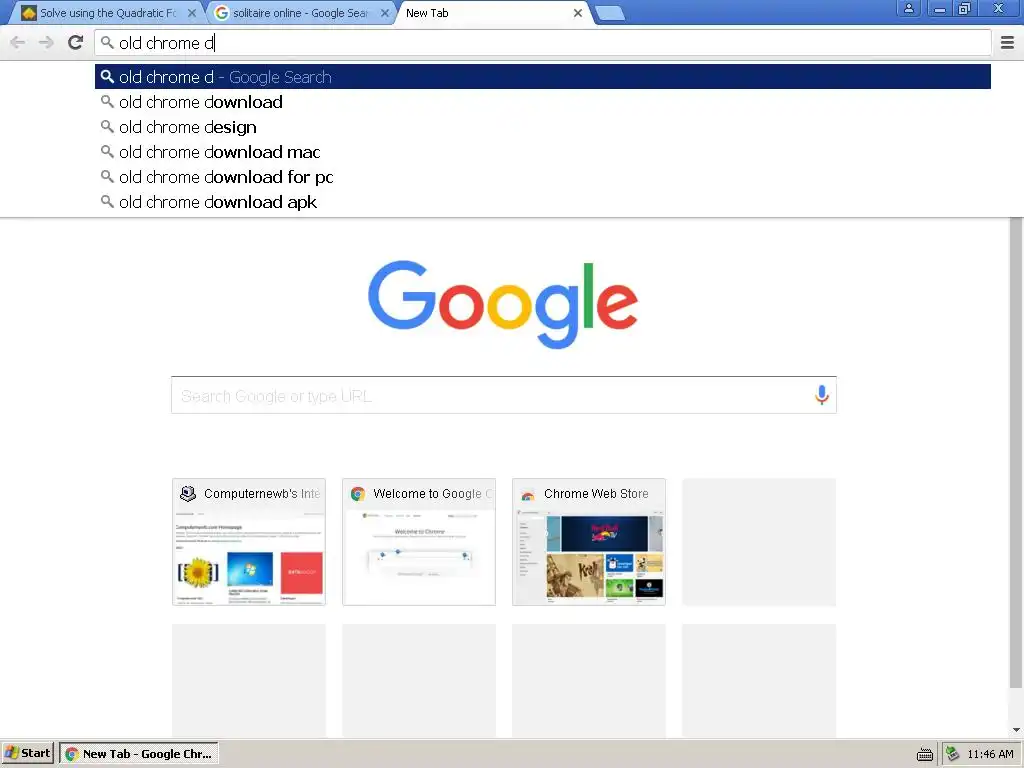The height and width of the screenshot is (768, 1024).
Task: Reload the page with refresh icon
Action: (76, 42)
